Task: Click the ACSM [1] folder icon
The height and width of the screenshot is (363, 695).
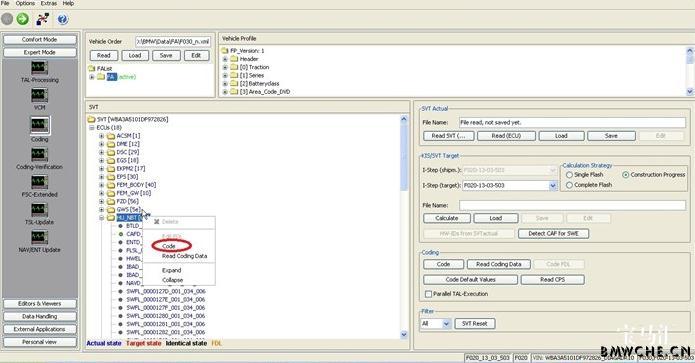Action: pos(111,136)
